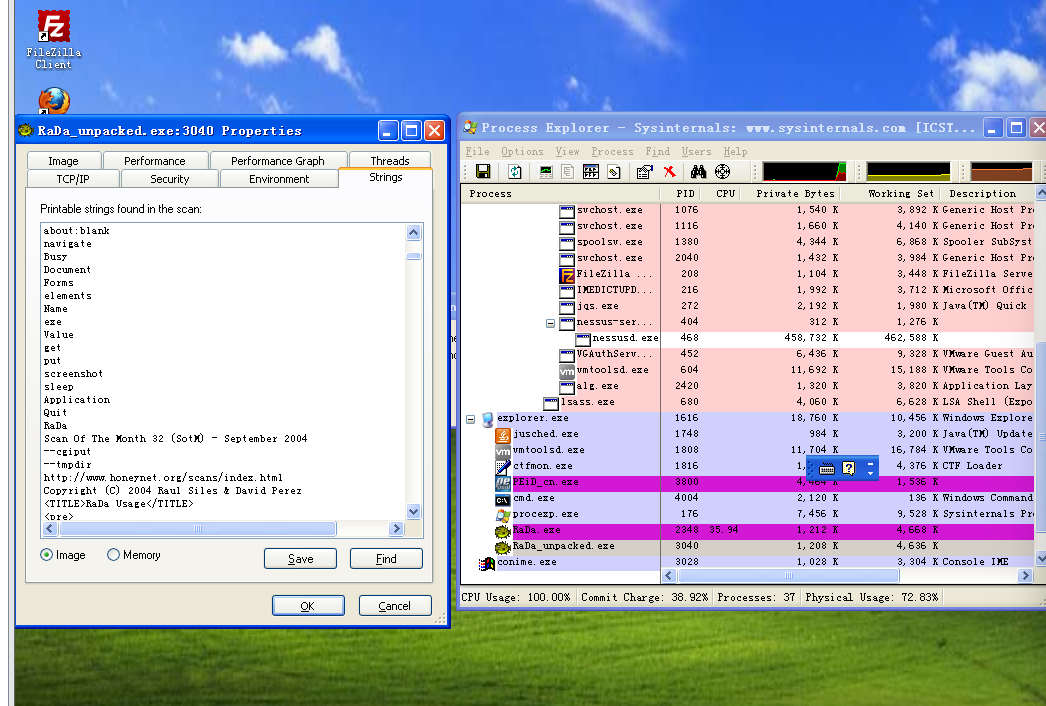This screenshot has width=1046, height=706.
Task: Select the vmtoolsd.exe row with PID 1808
Action: [x=747, y=450]
